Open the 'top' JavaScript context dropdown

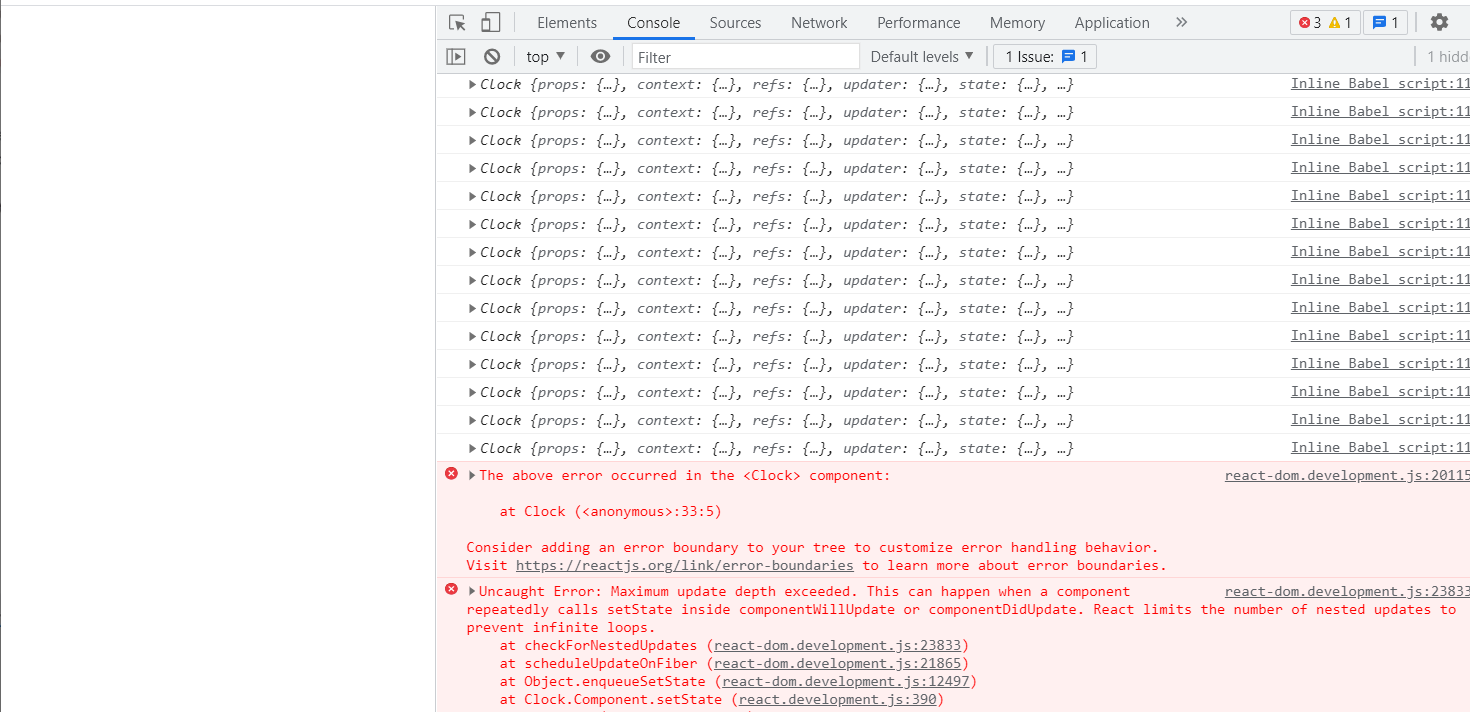pyautogui.click(x=546, y=57)
